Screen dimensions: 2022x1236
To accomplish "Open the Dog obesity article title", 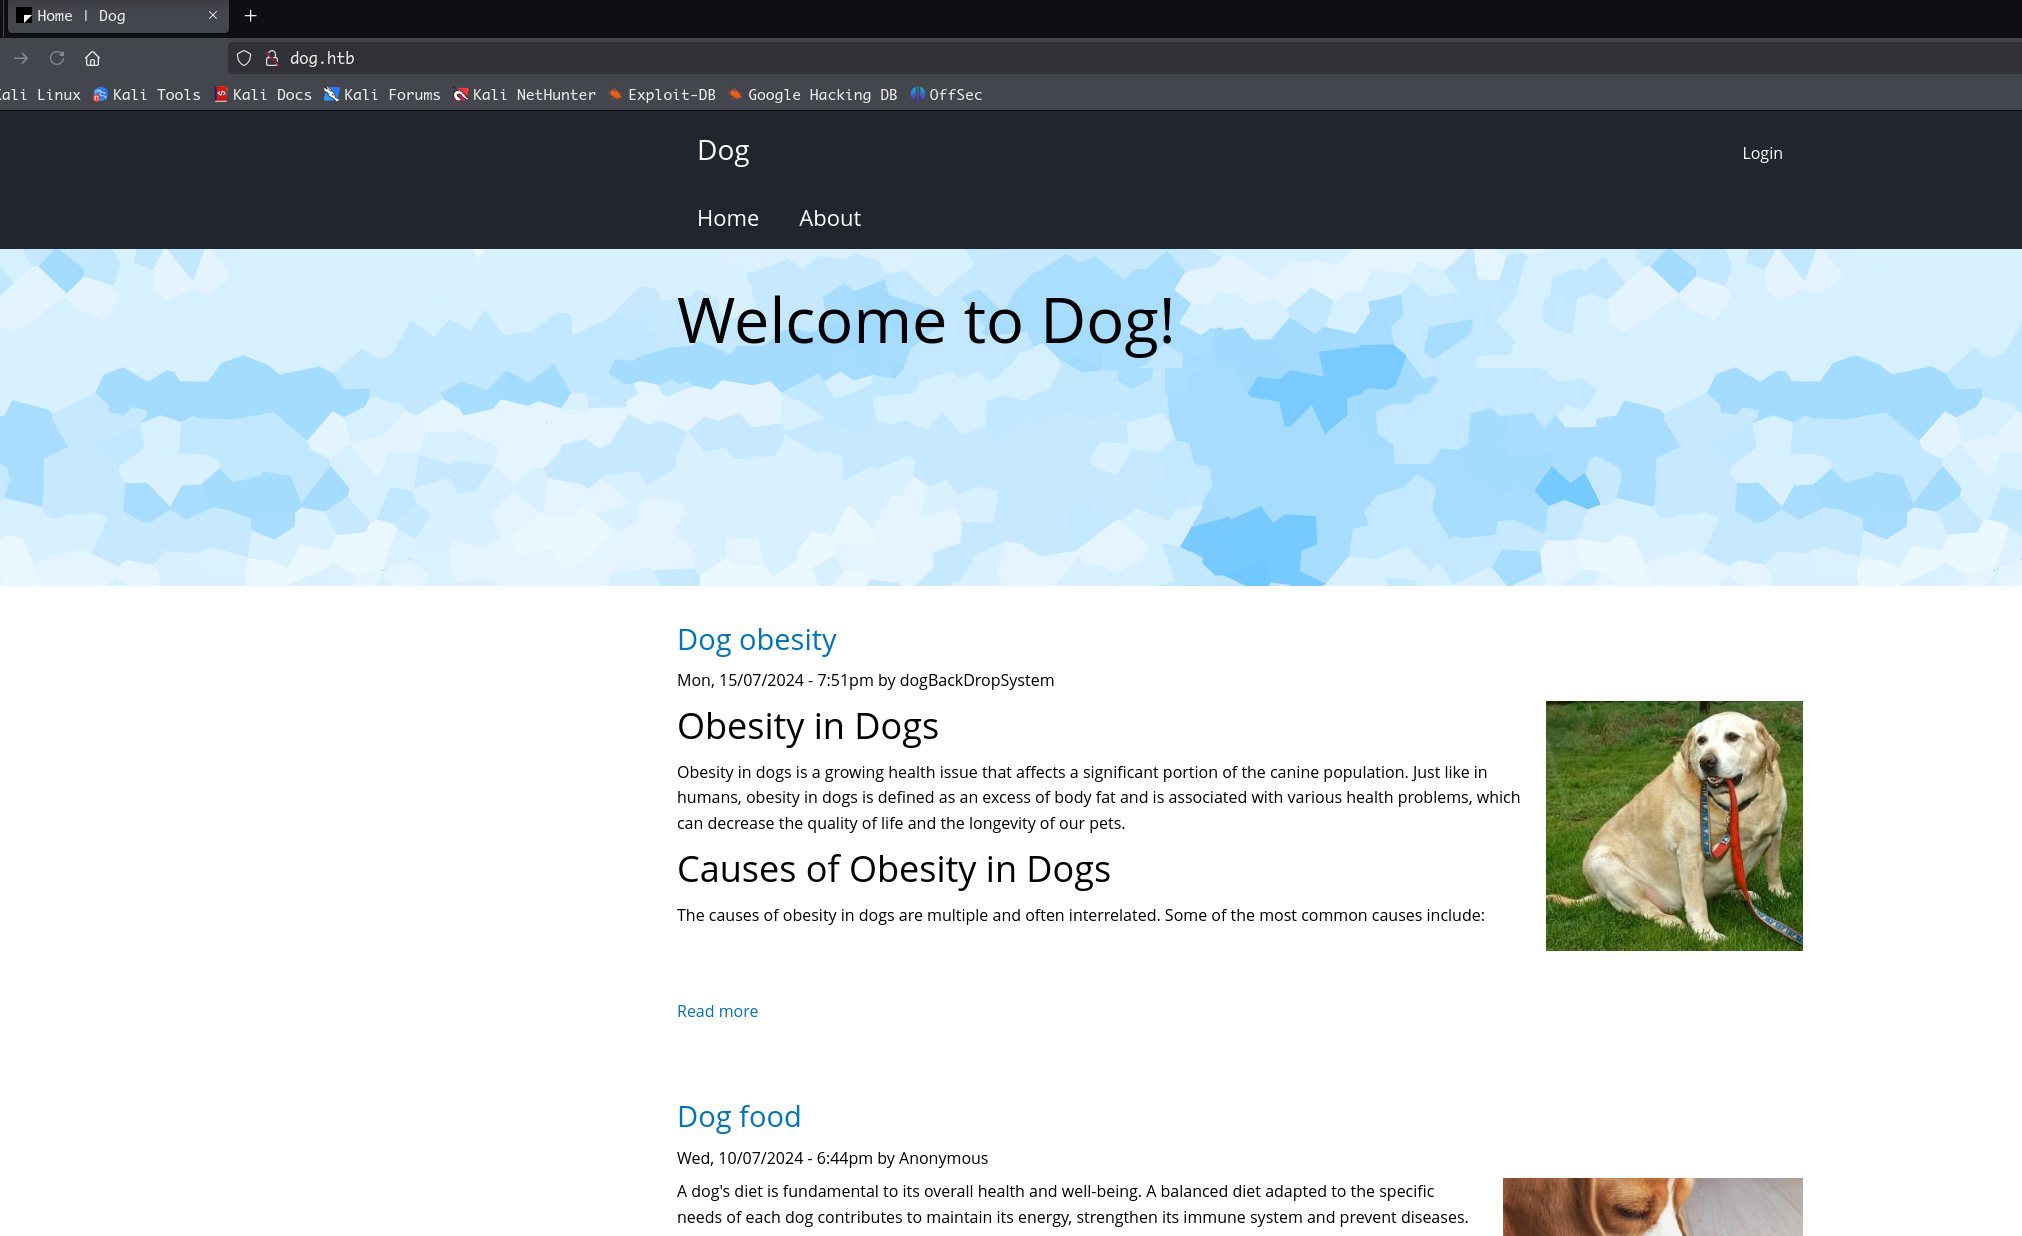I will 756,640.
